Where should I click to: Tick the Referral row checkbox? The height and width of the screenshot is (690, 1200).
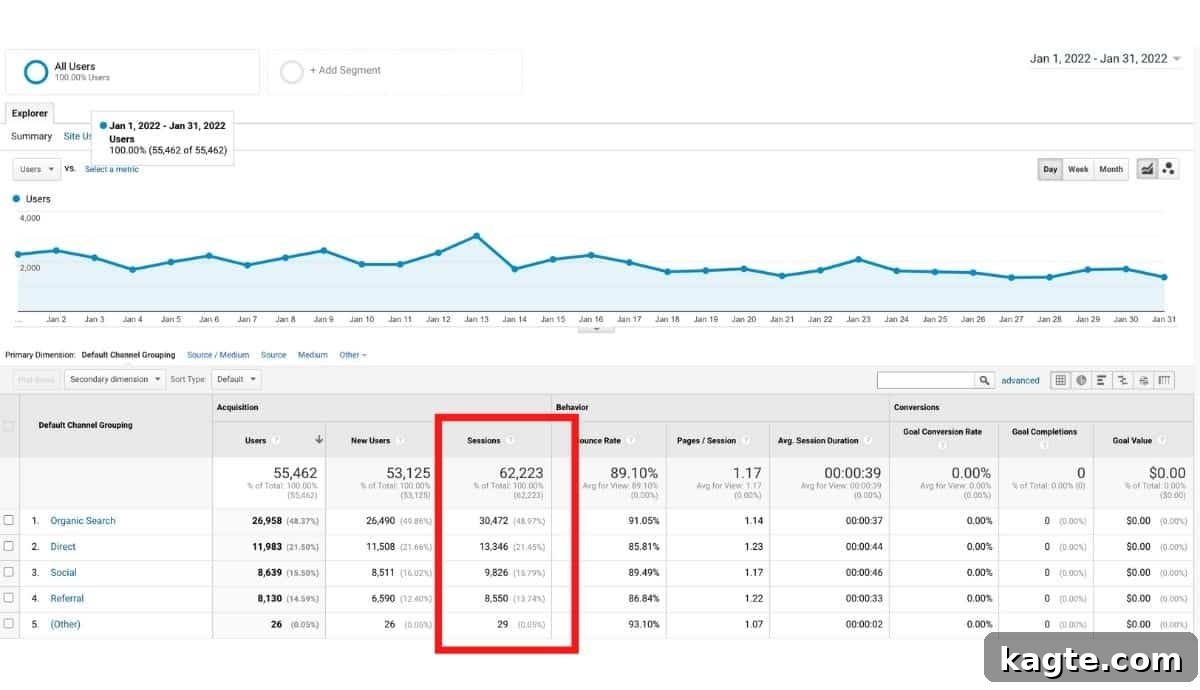coord(9,598)
